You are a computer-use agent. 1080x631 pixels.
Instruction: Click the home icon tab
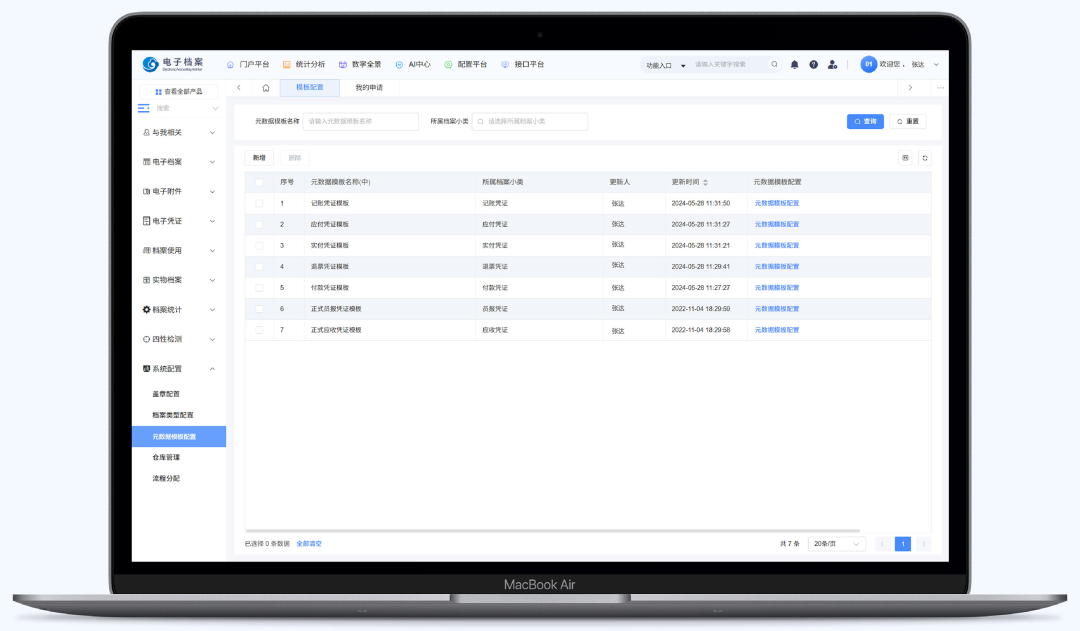click(266, 88)
